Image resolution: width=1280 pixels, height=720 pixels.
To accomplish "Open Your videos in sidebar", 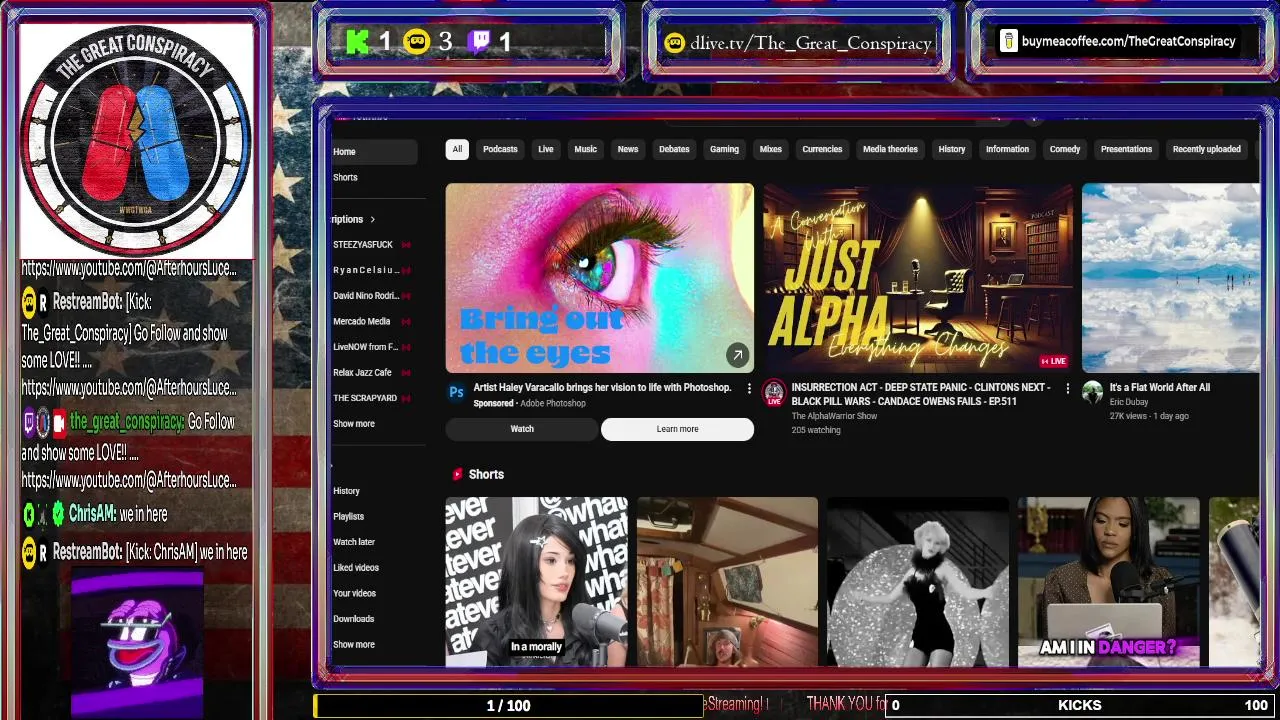I will click(x=354, y=594).
